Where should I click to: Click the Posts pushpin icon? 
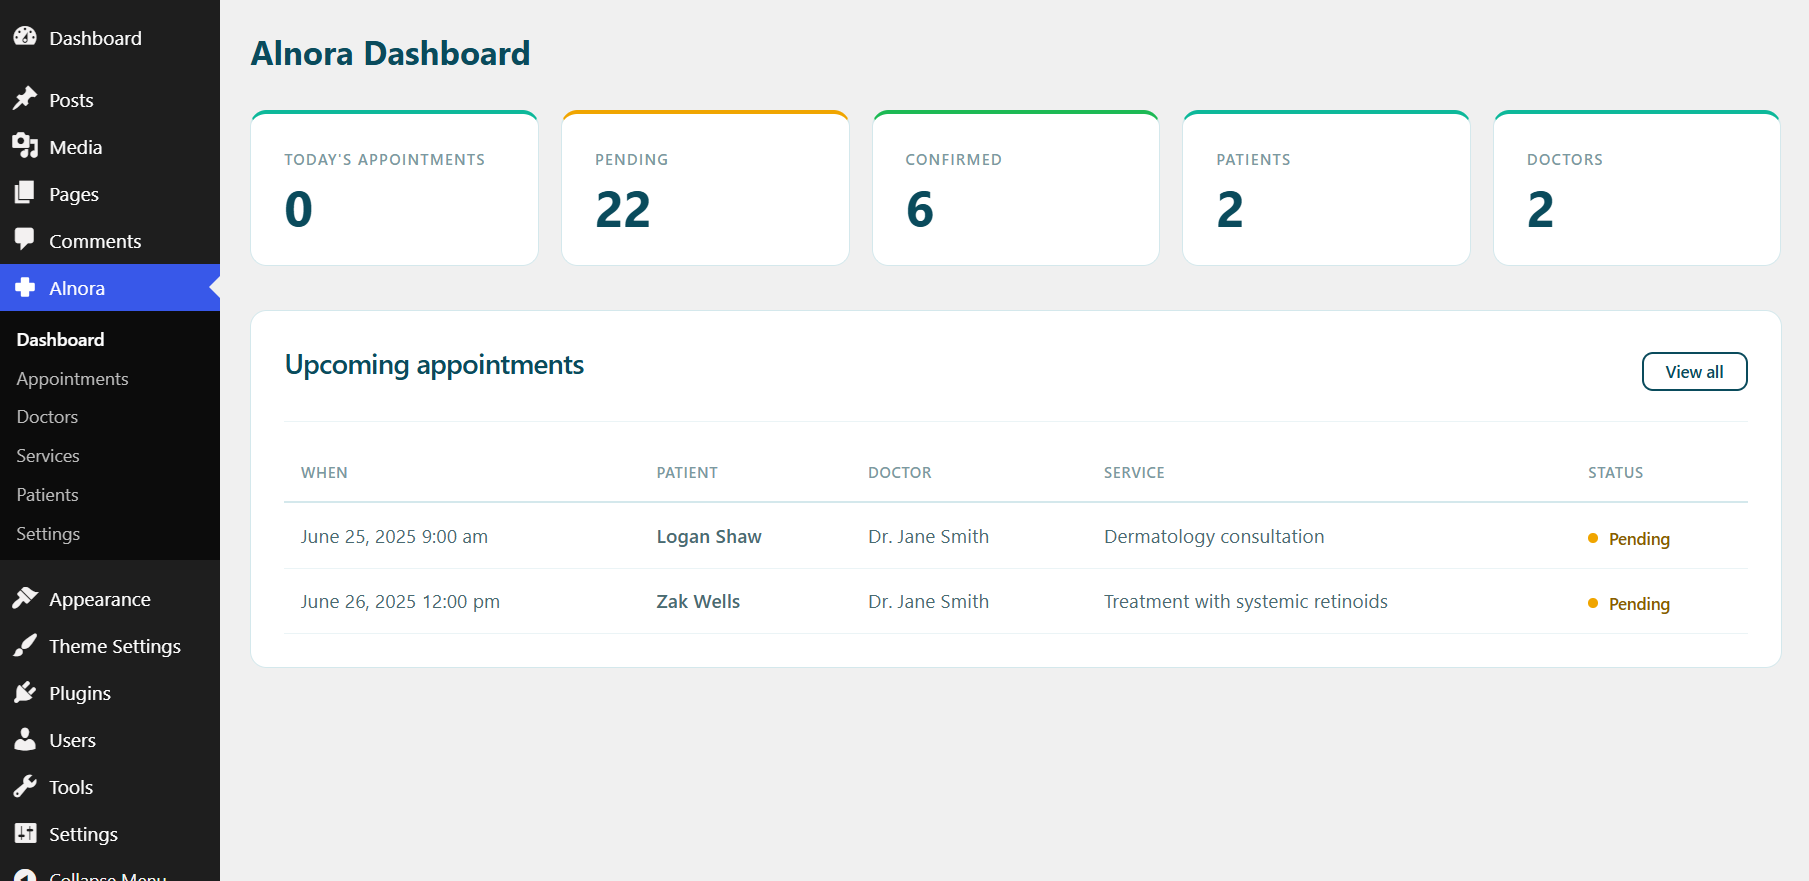[25, 99]
